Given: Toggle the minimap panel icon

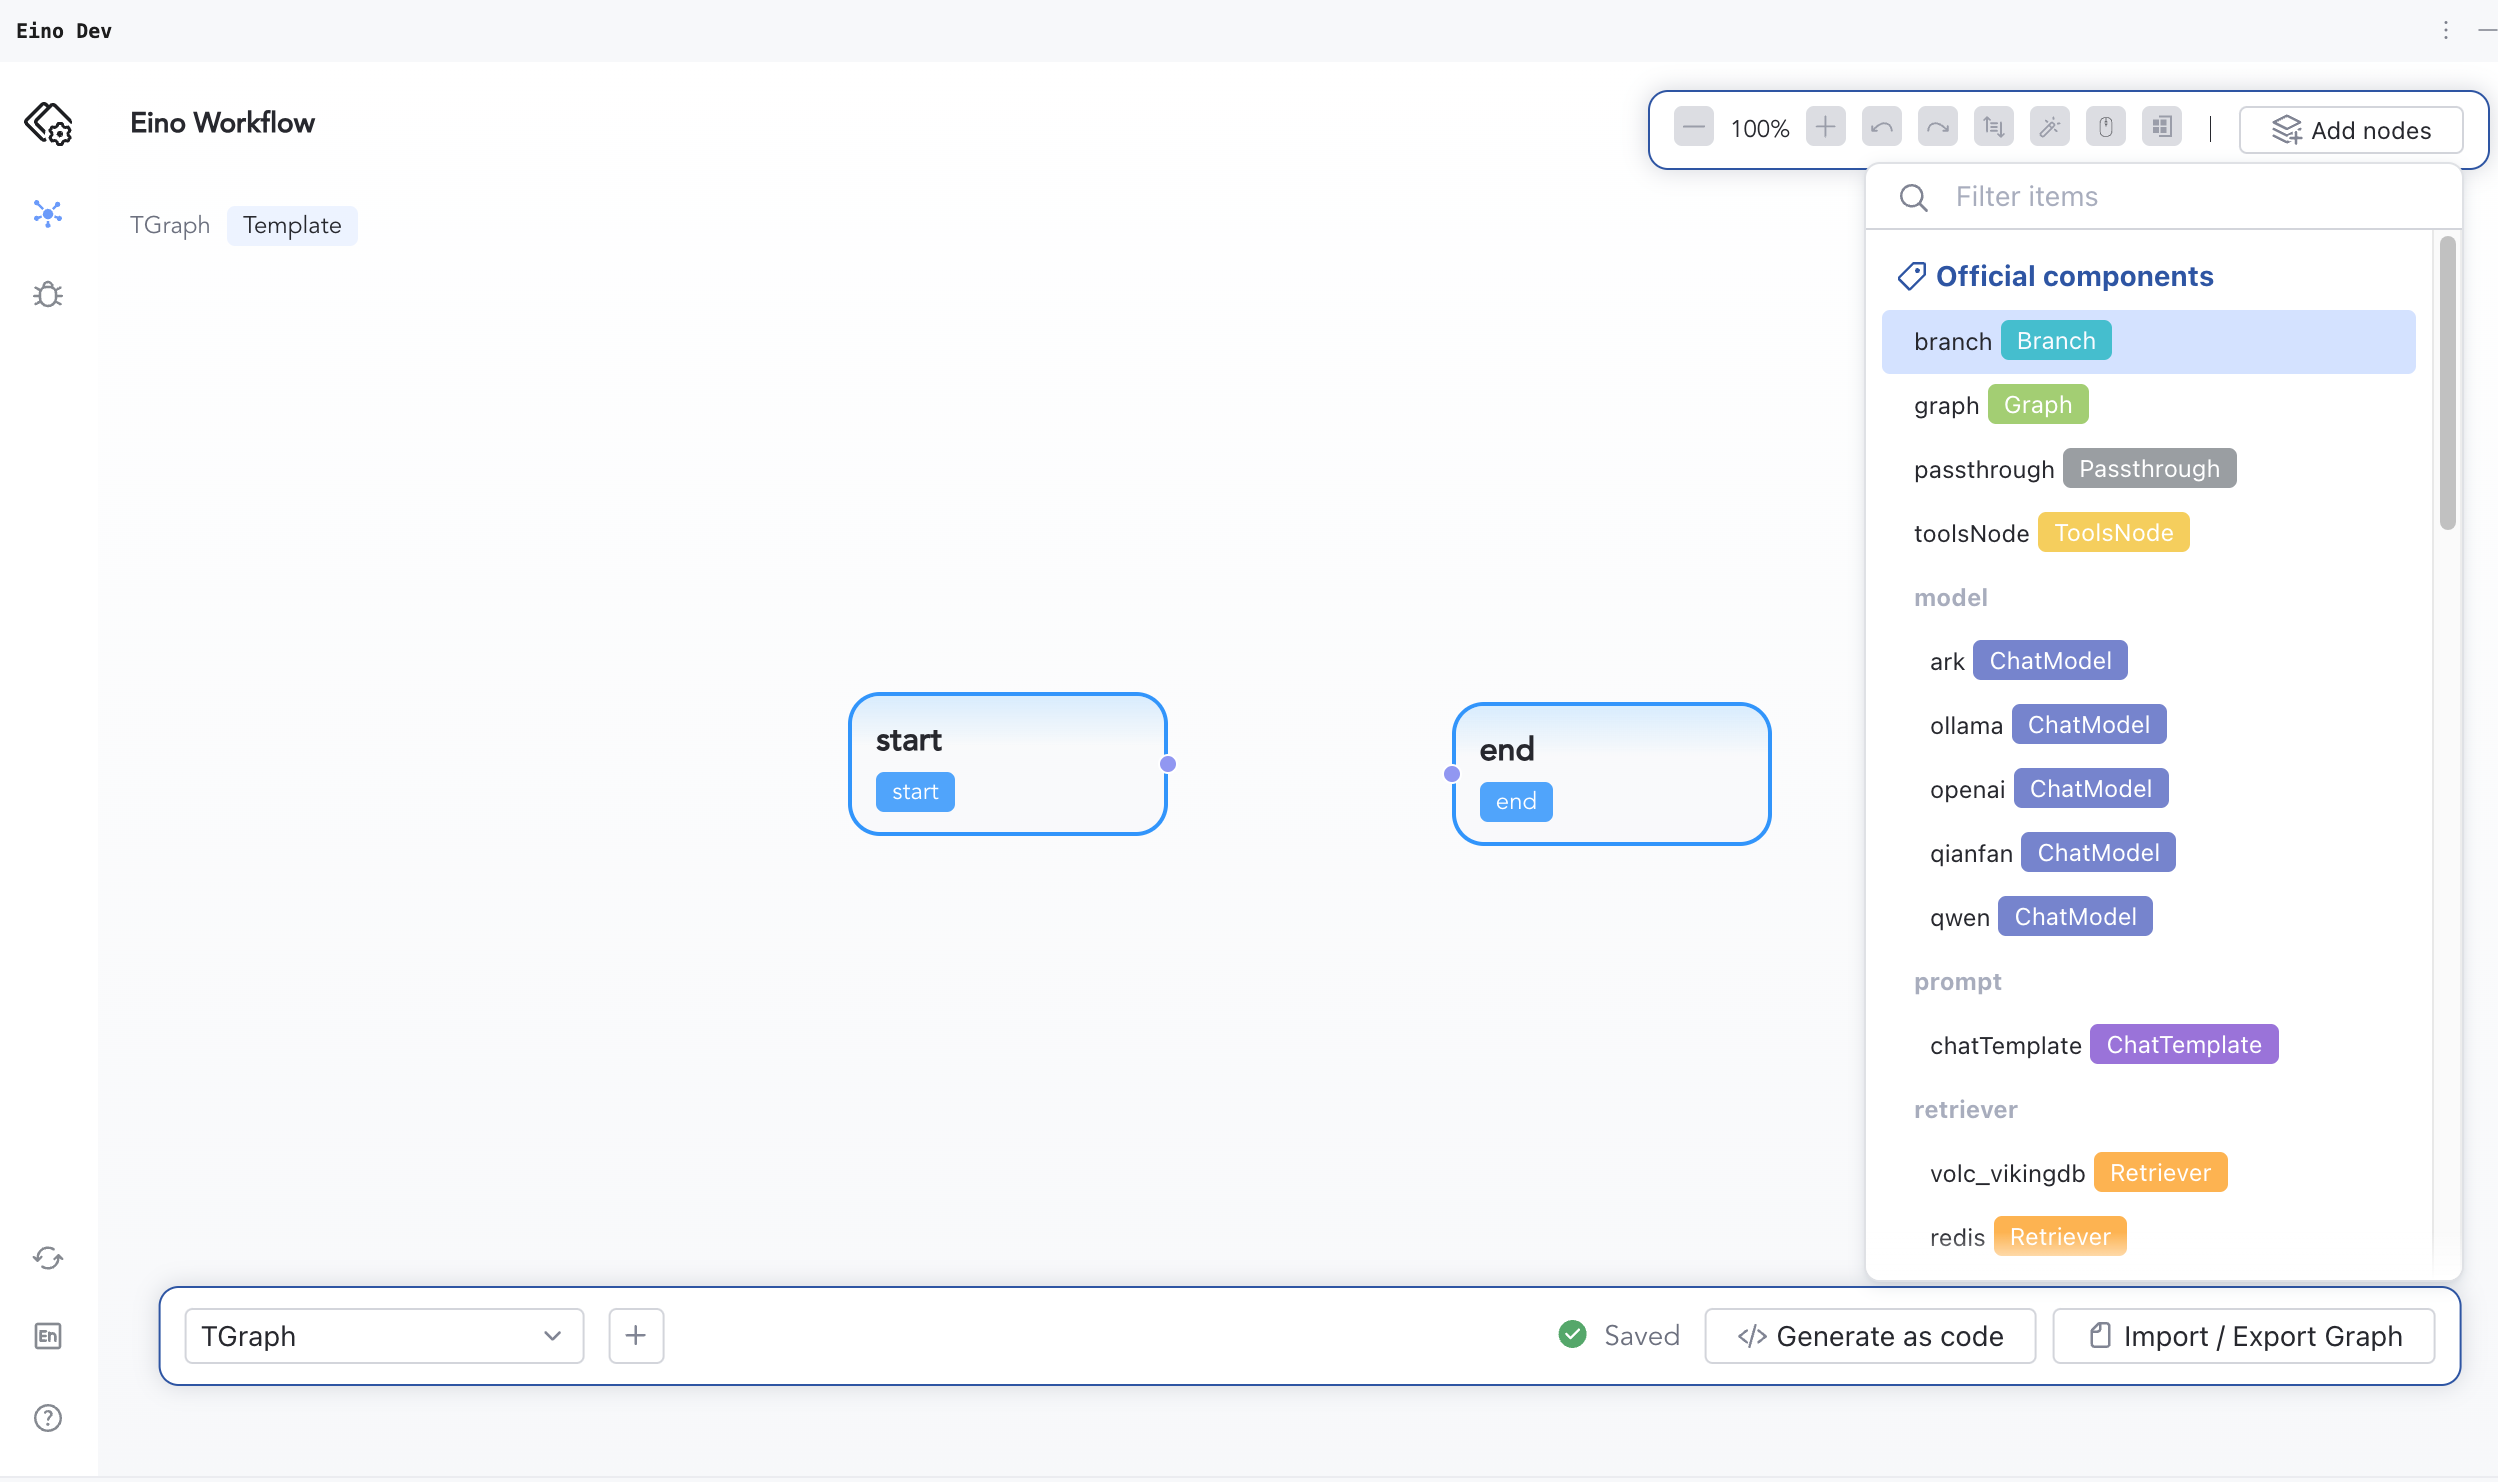Looking at the screenshot, I should click(2161, 127).
